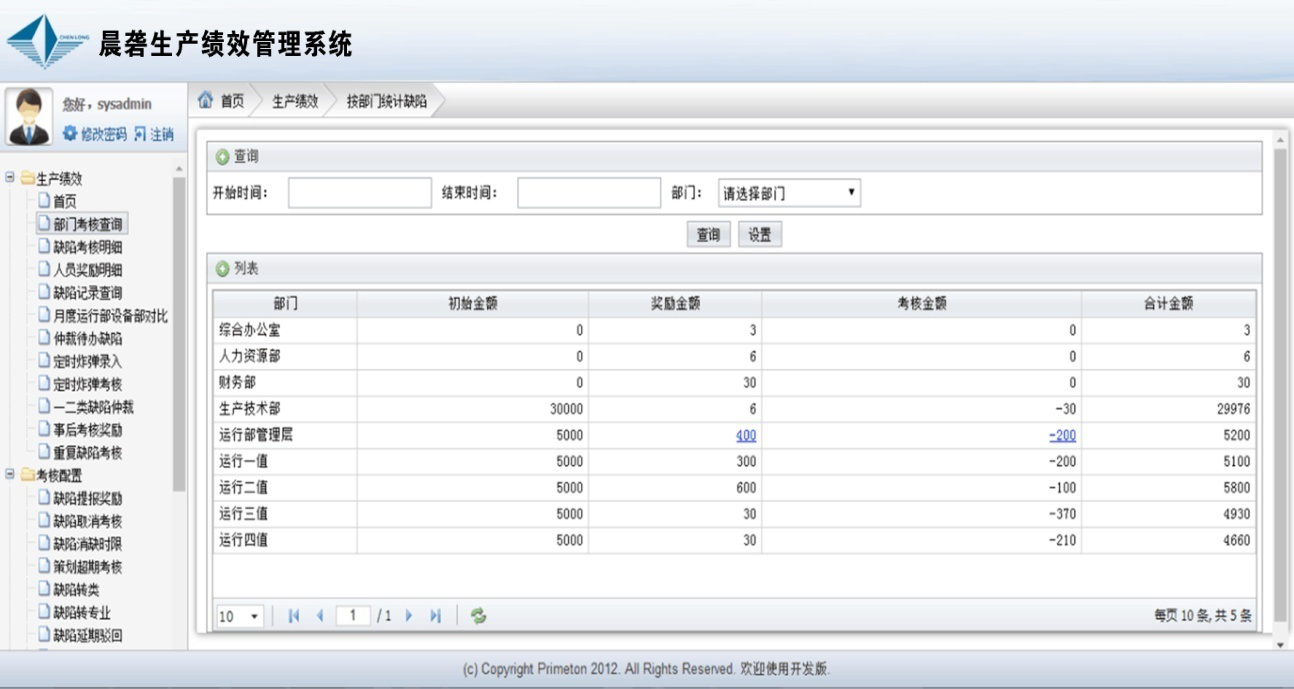Open 缺陷考核明细 in the sidebar
The width and height of the screenshot is (1294, 689).
point(87,247)
